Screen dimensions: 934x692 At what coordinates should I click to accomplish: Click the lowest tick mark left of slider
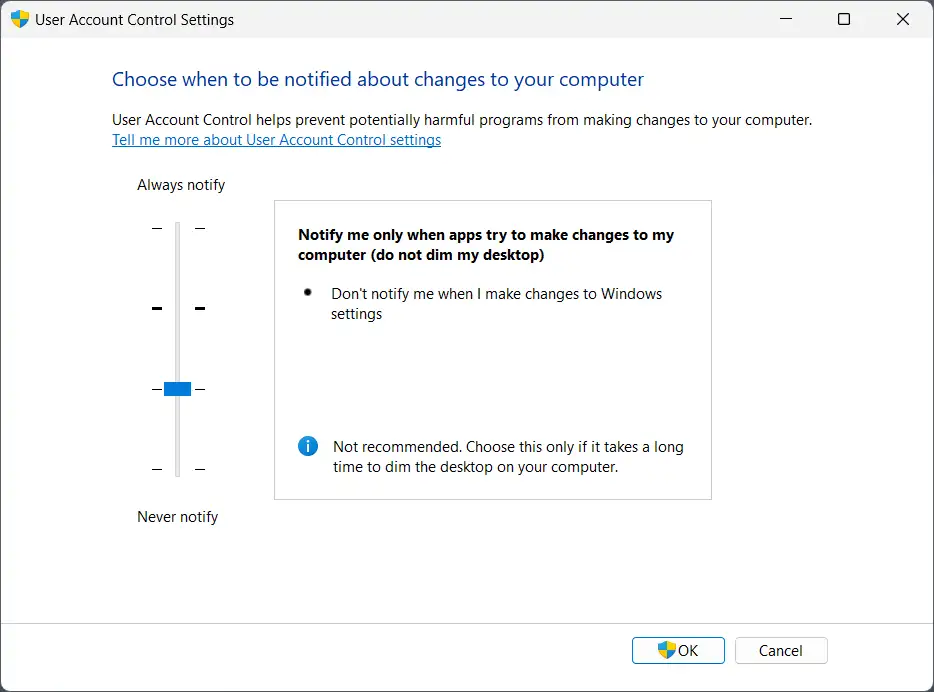[x=156, y=469]
